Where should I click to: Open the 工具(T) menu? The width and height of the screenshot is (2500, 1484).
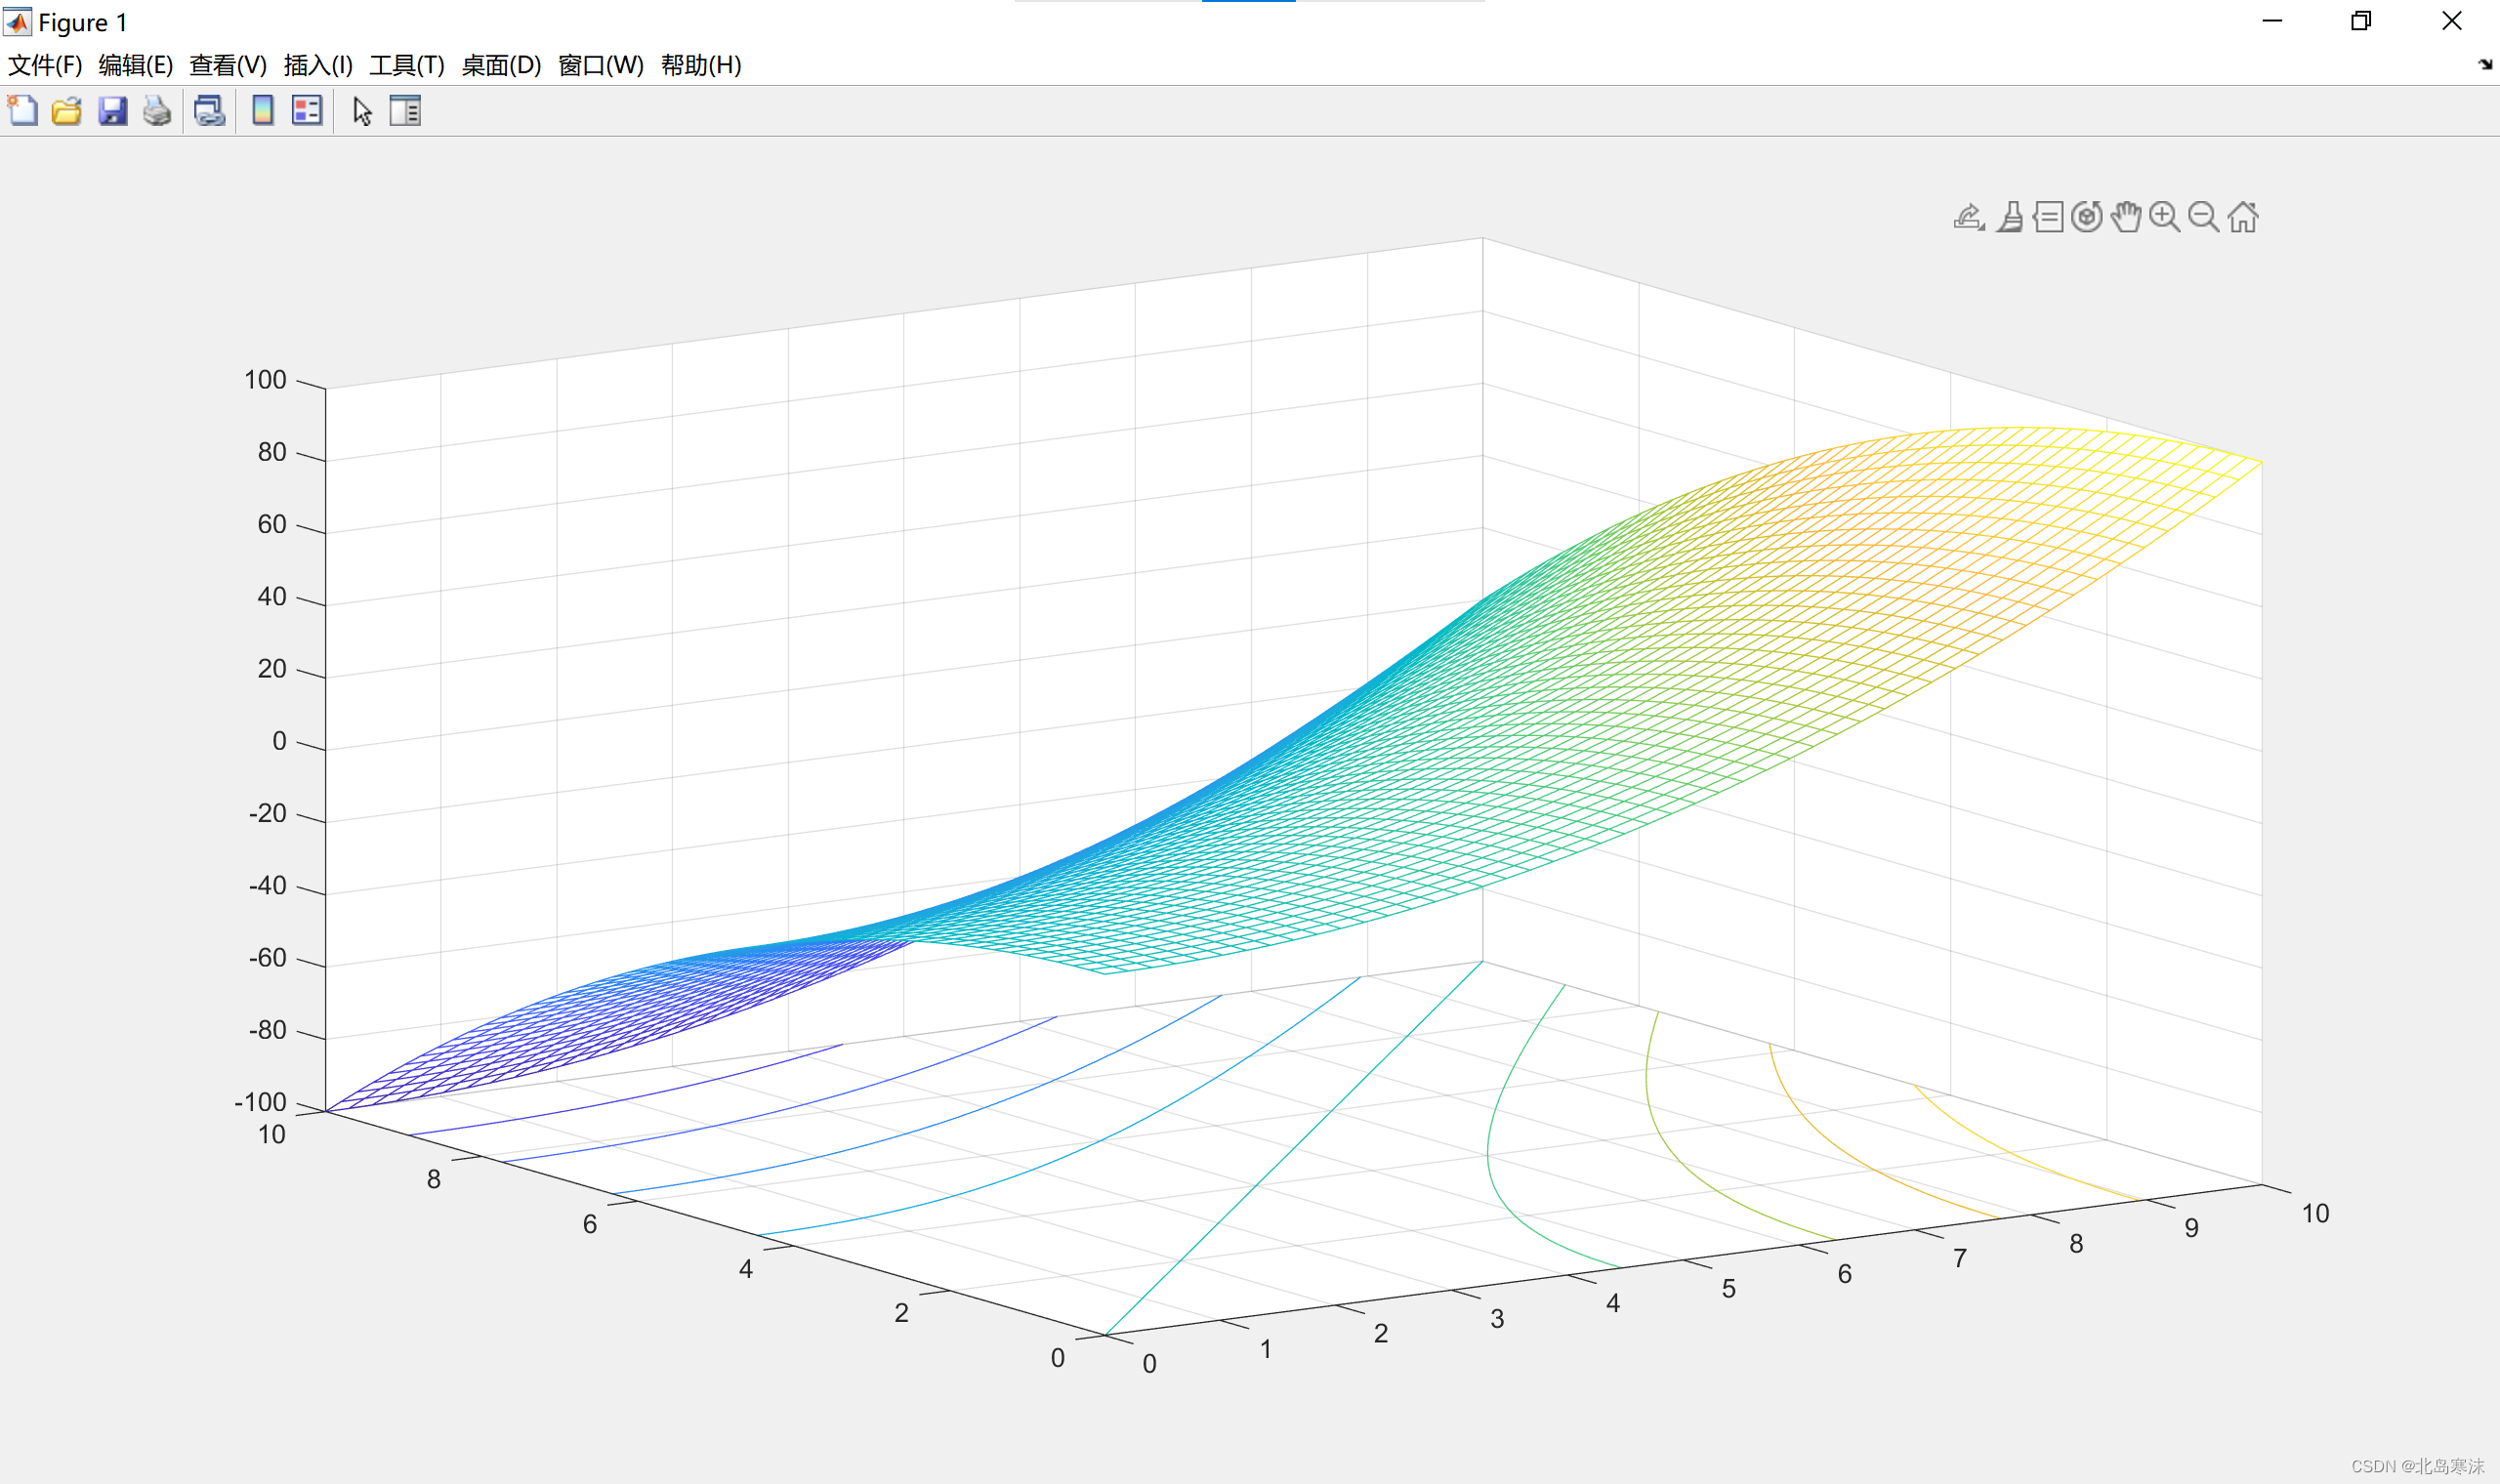406,65
